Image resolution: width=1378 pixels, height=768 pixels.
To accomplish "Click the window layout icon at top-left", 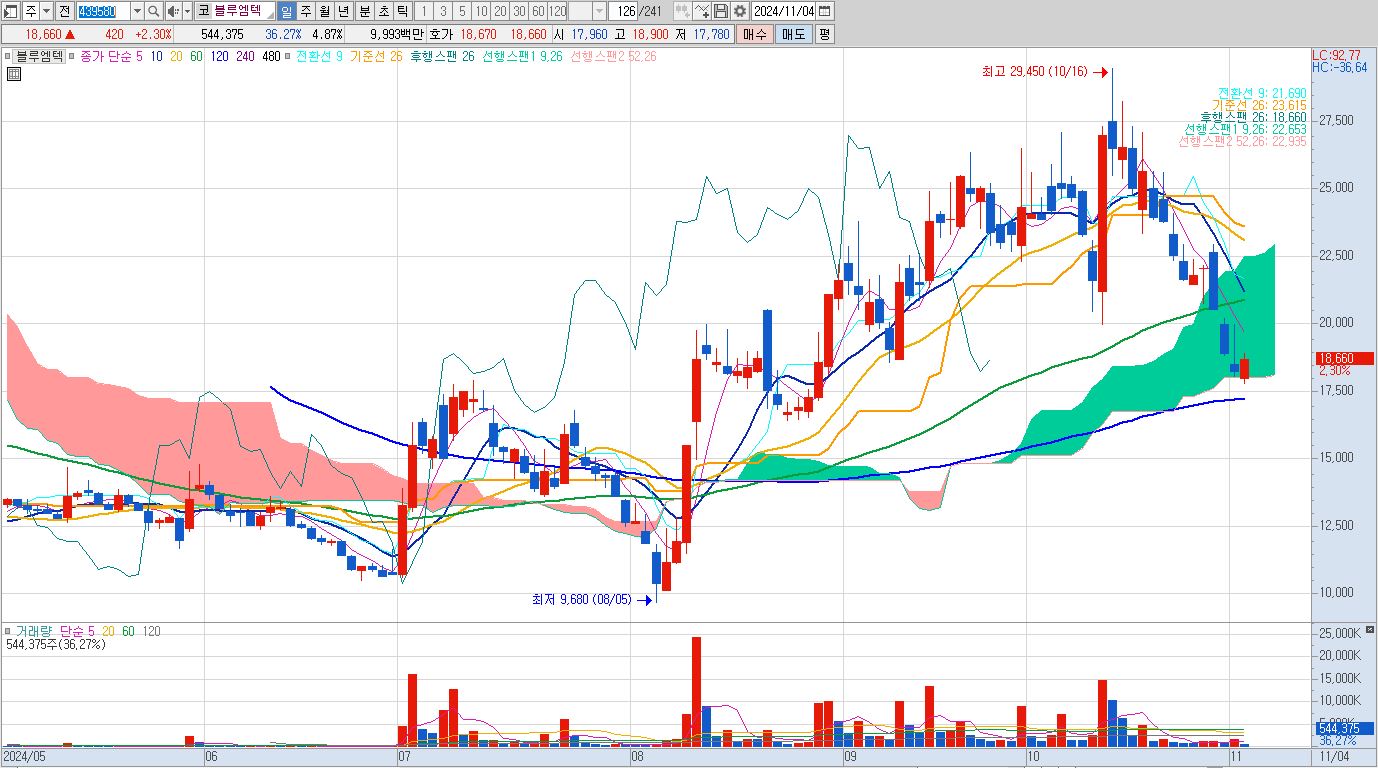I will [x=11, y=11].
